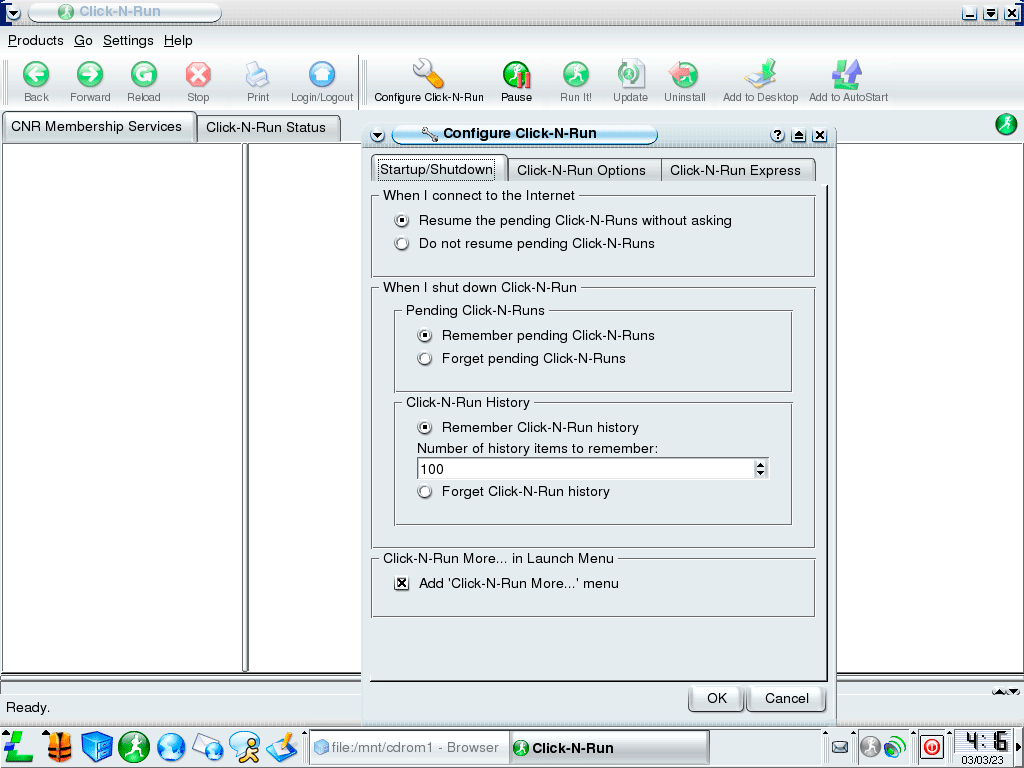The height and width of the screenshot is (768, 1024).
Task: Increase history items with up spinner arrow
Action: click(760, 464)
